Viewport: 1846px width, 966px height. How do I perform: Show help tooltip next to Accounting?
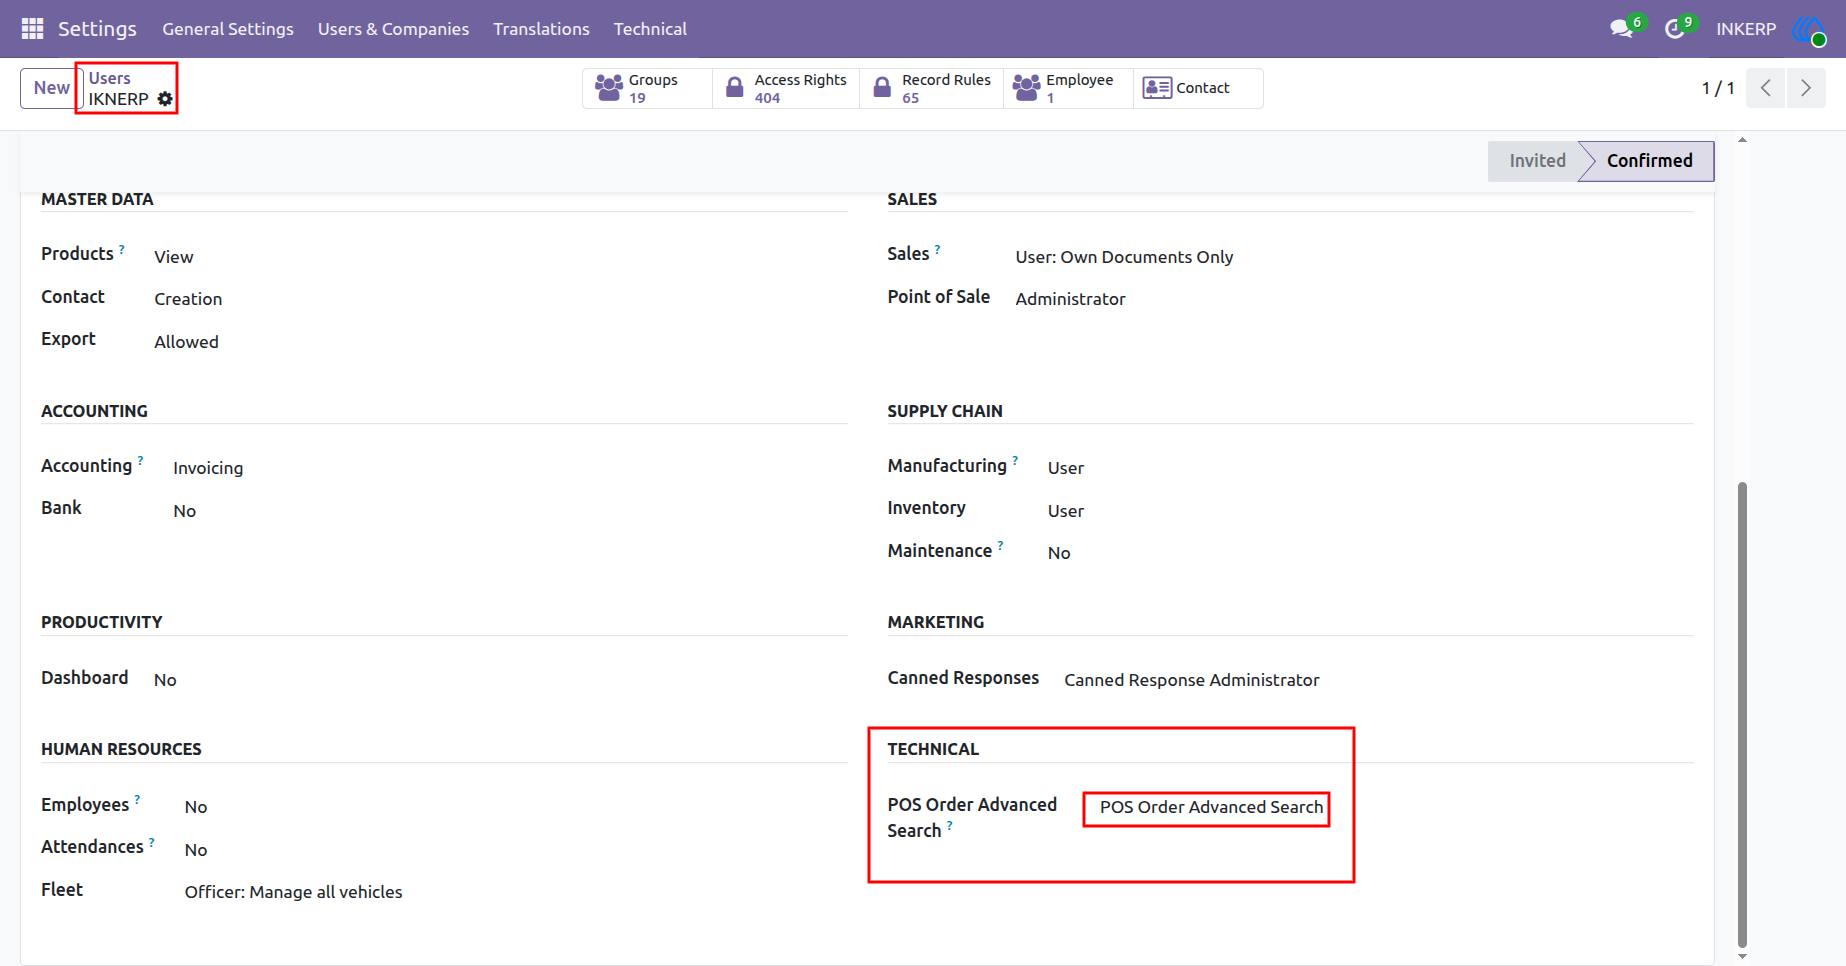tap(140, 461)
